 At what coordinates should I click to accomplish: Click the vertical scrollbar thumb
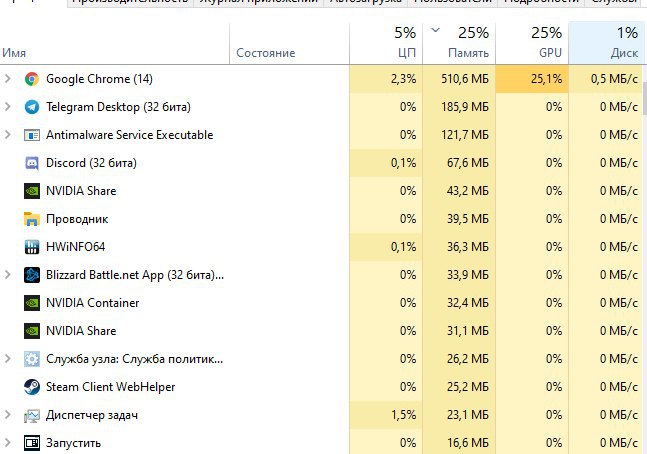tap(645, 98)
